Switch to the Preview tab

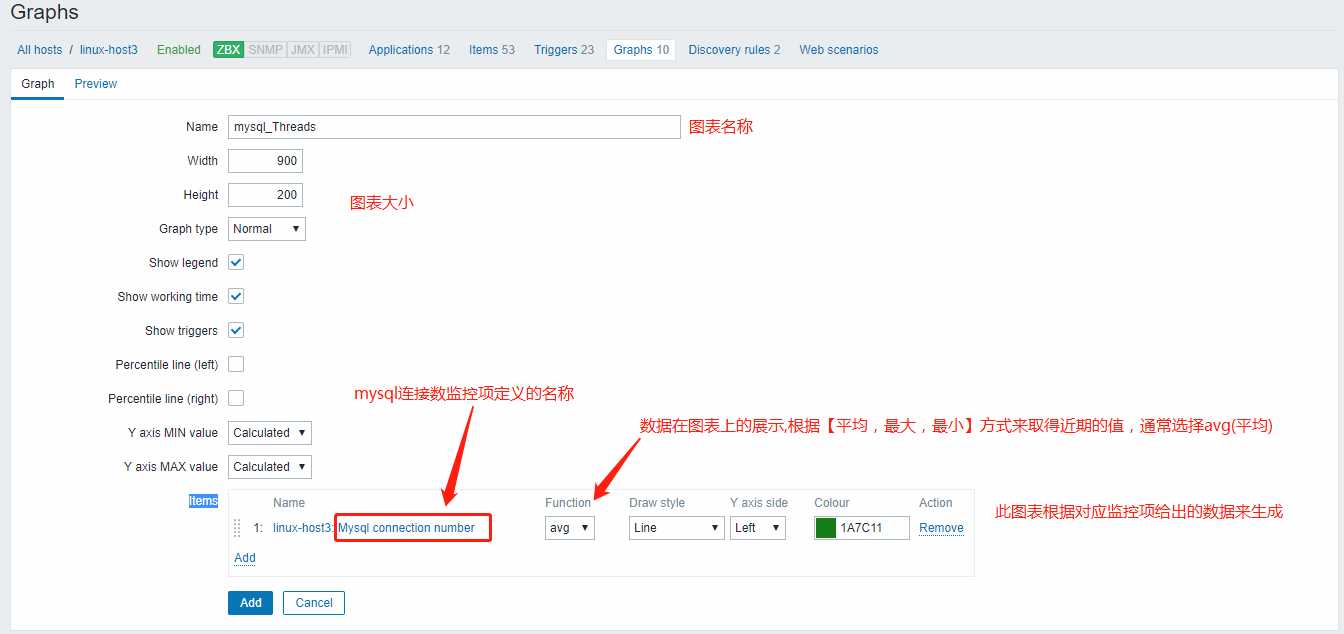(x=96, y=84)
